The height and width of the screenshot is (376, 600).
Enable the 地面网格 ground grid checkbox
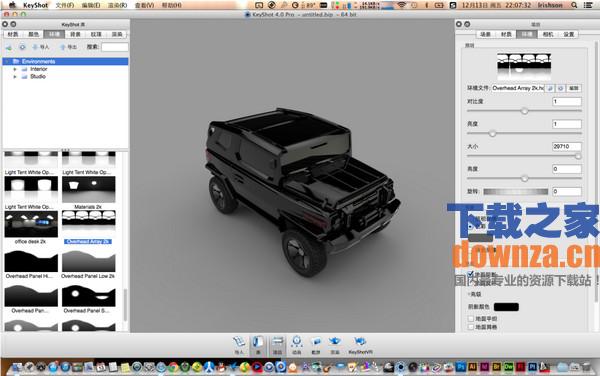pos(471,327)
